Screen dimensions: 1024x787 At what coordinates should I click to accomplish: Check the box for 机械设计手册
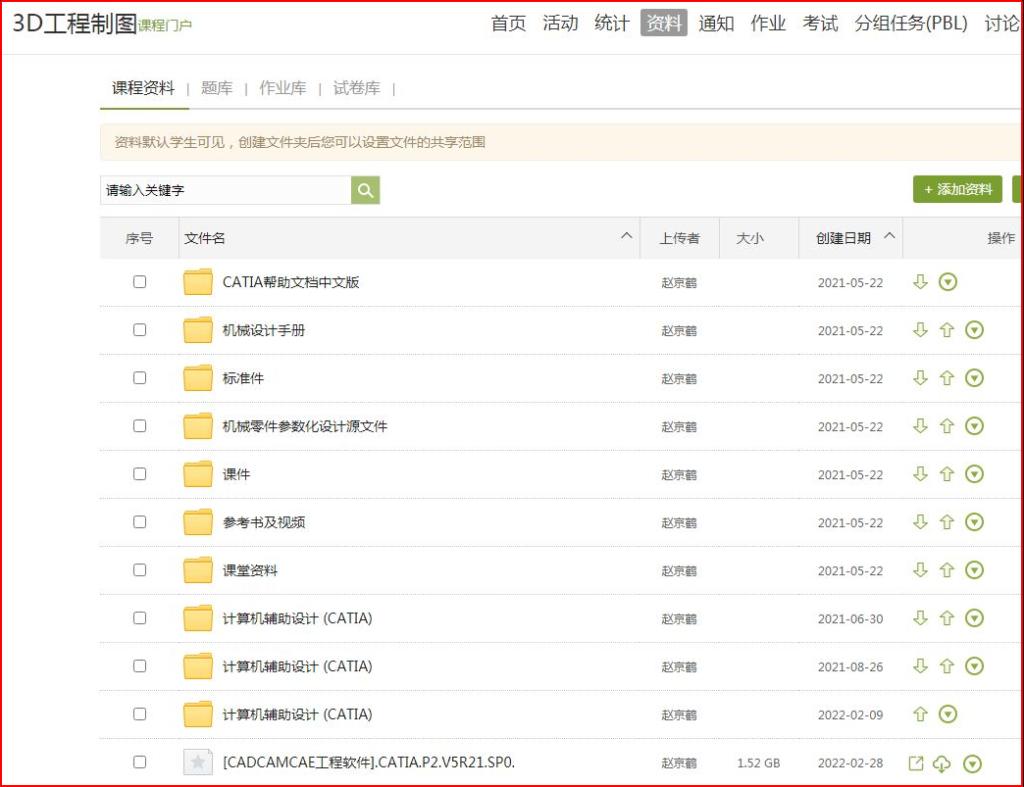coord(140,330)
